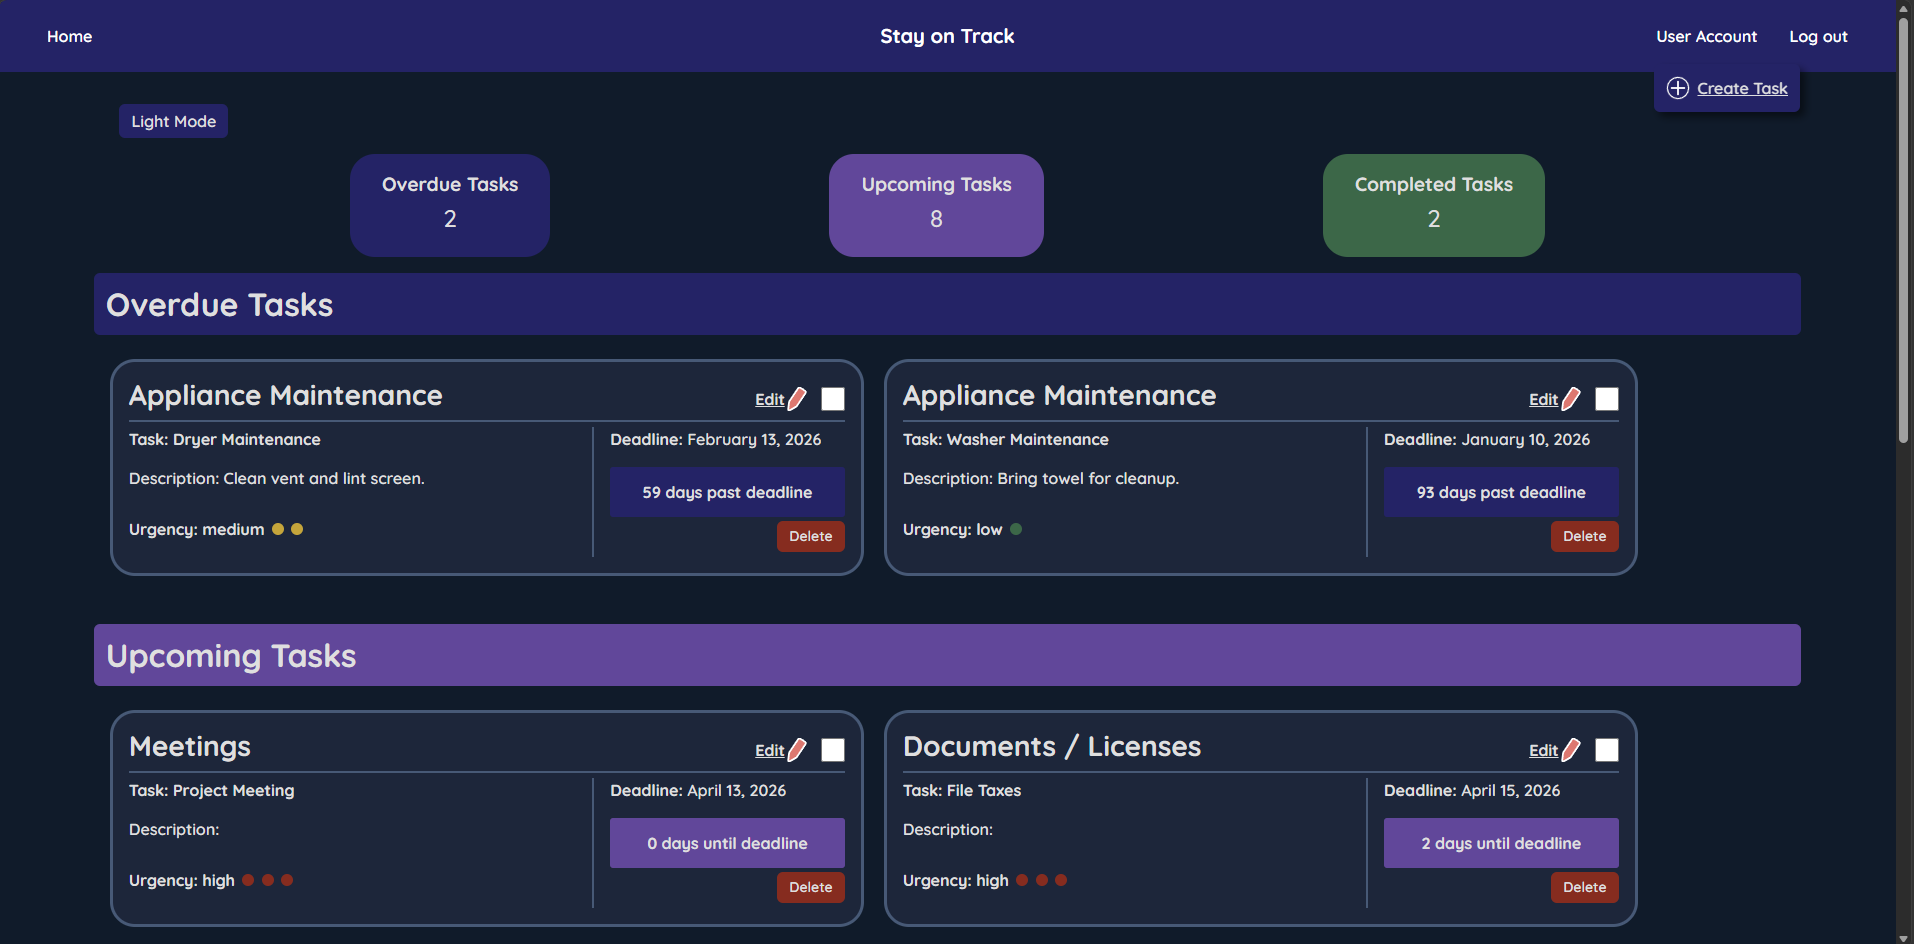This screenshot has height=944, width=1914.
Task: Click Deadline: January 10, 2026 text
Action: (1487, 439)
